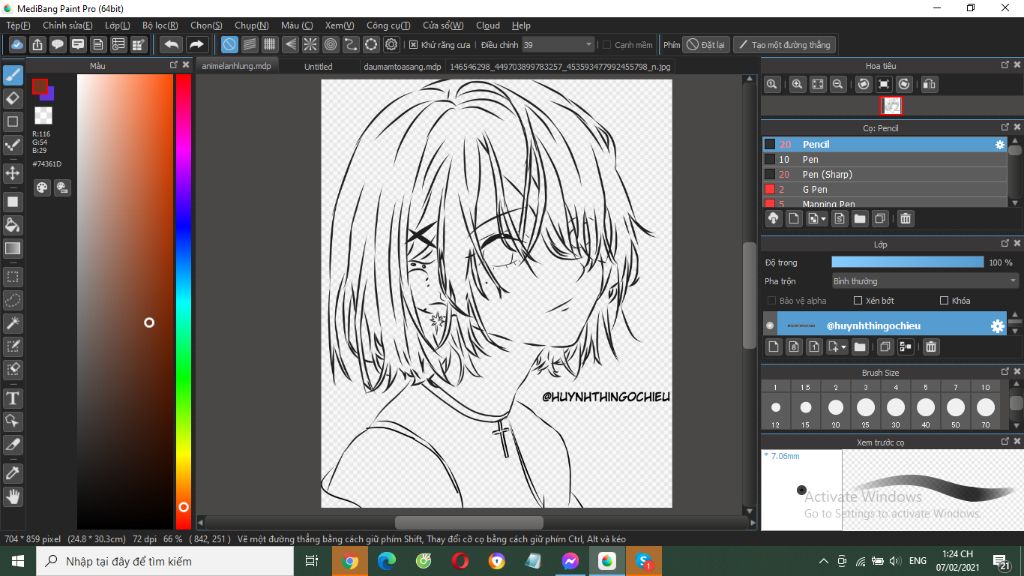Click the foreground color swatch
Image resolution: width=1024 pixels, height=576 pixels.
(x=40, y=86)
